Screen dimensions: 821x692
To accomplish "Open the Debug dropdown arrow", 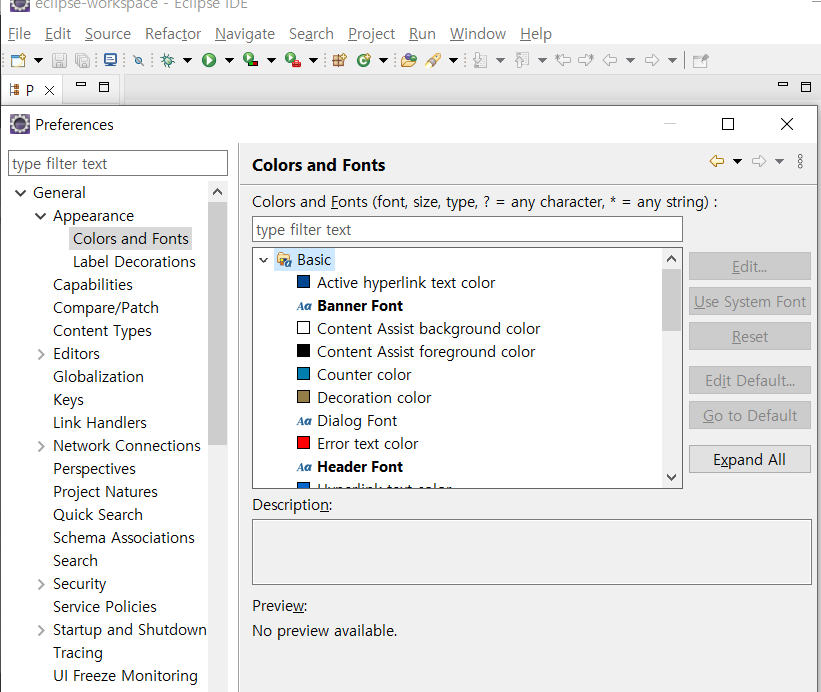I will point(187,60).
